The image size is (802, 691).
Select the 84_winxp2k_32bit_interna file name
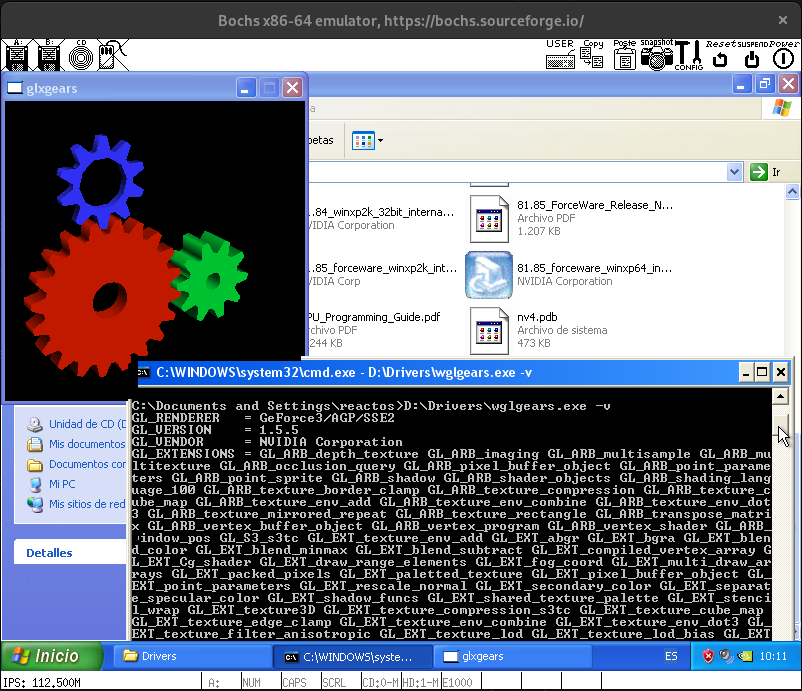382,212
